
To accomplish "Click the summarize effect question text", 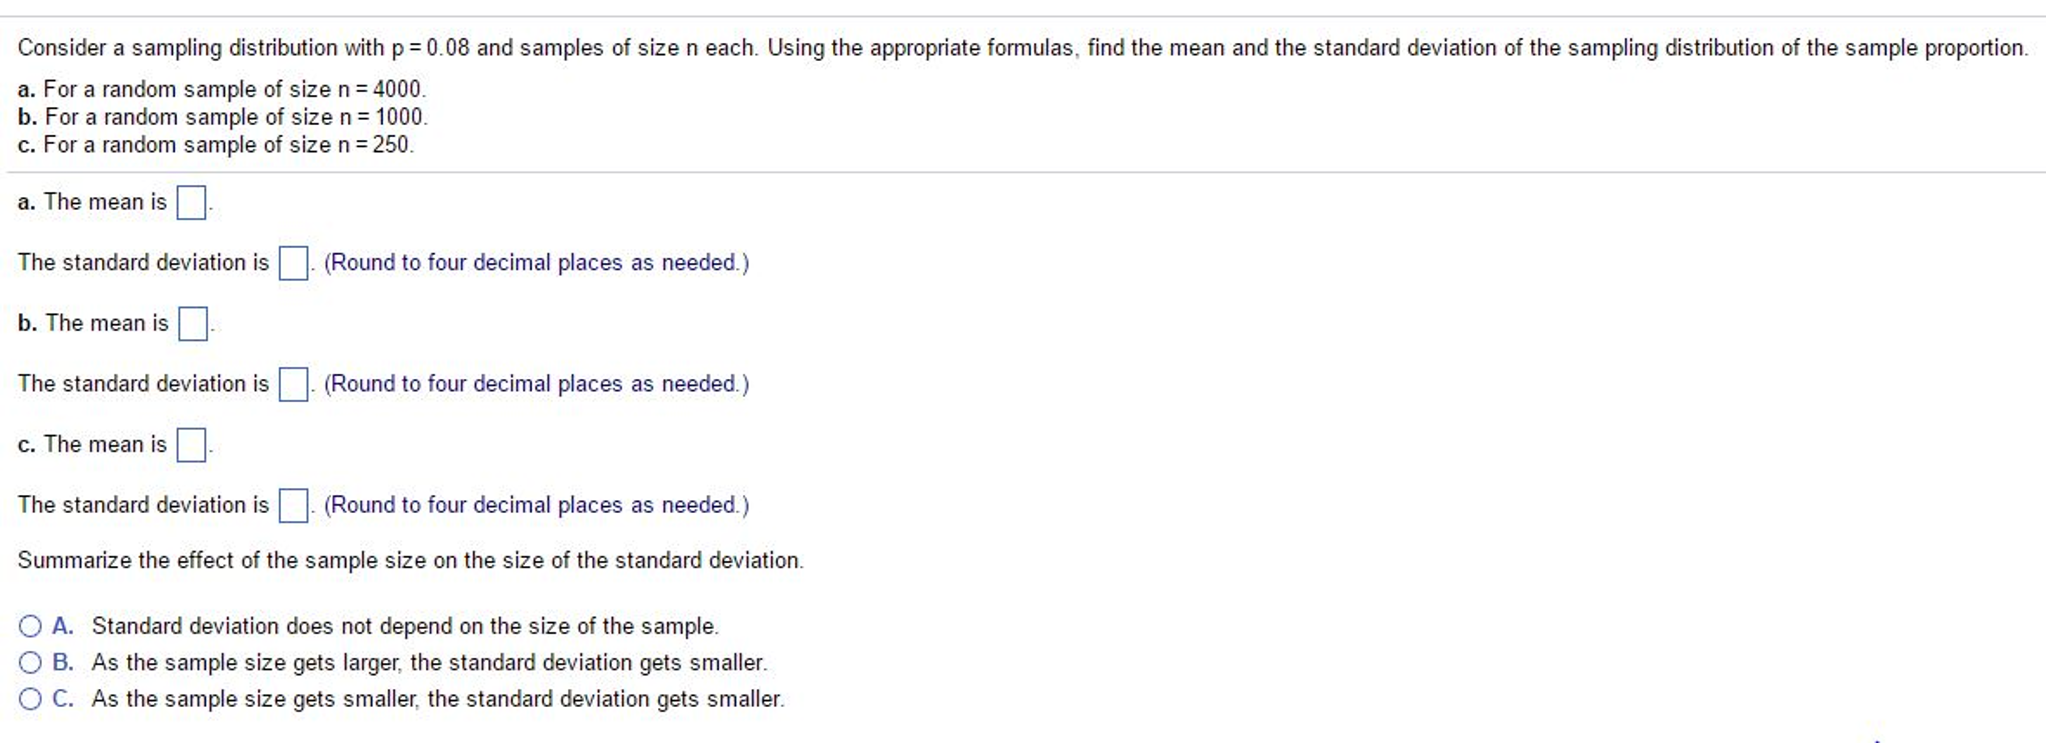I will (410, 561).
